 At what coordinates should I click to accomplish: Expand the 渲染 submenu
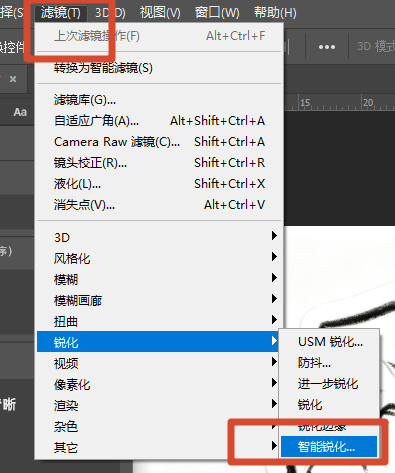pyautogui.click(x=157, y=405)
